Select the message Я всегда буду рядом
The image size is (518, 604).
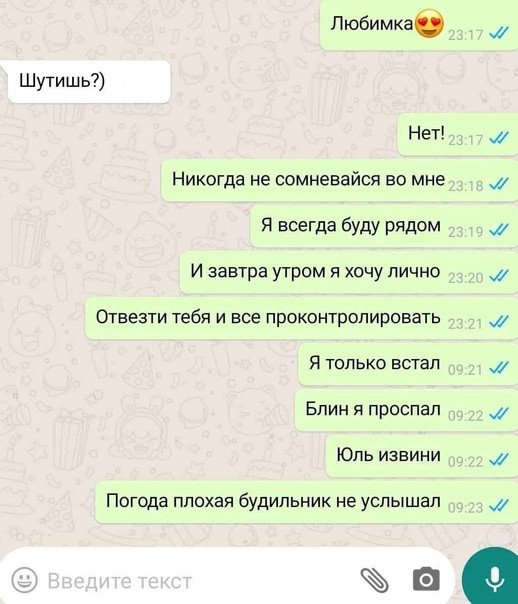click(384, 226)
